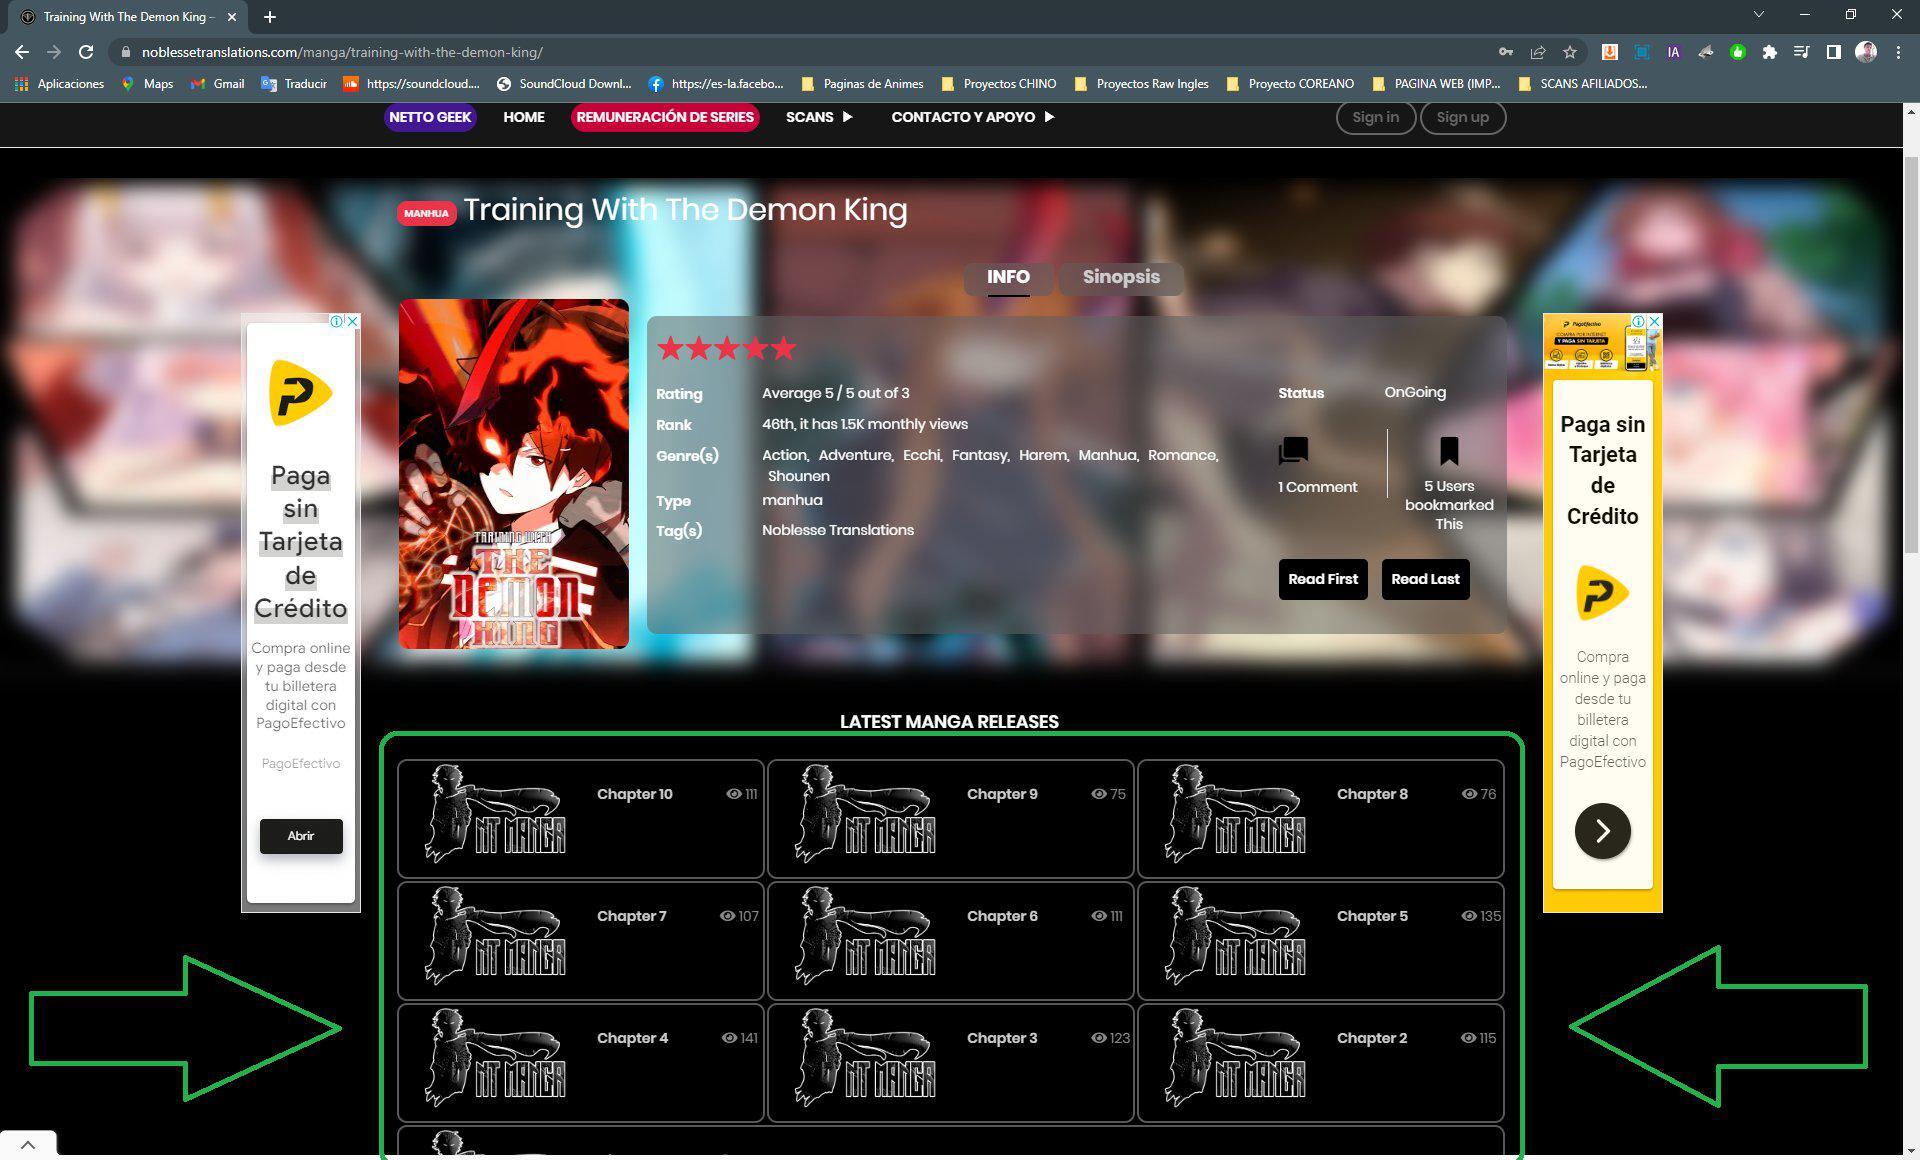Open the media control playlist icon
This screenshot has height=1160, width=1920.
tap(1801, 52)
